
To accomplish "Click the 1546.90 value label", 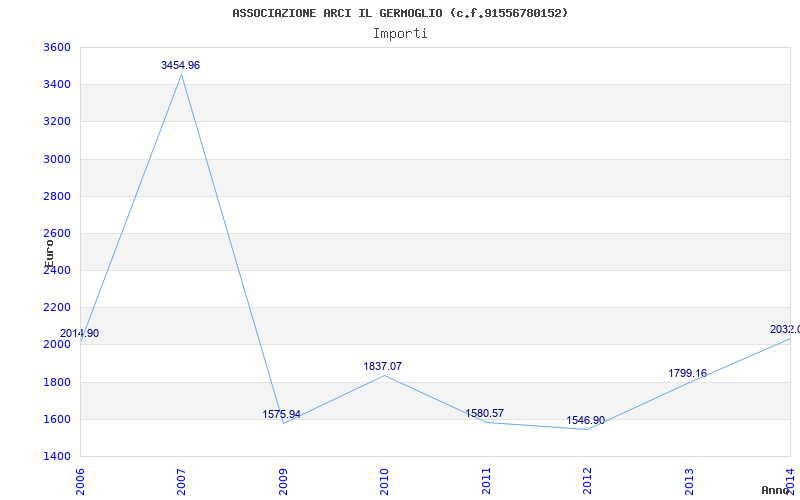I will tap(586, 420).
